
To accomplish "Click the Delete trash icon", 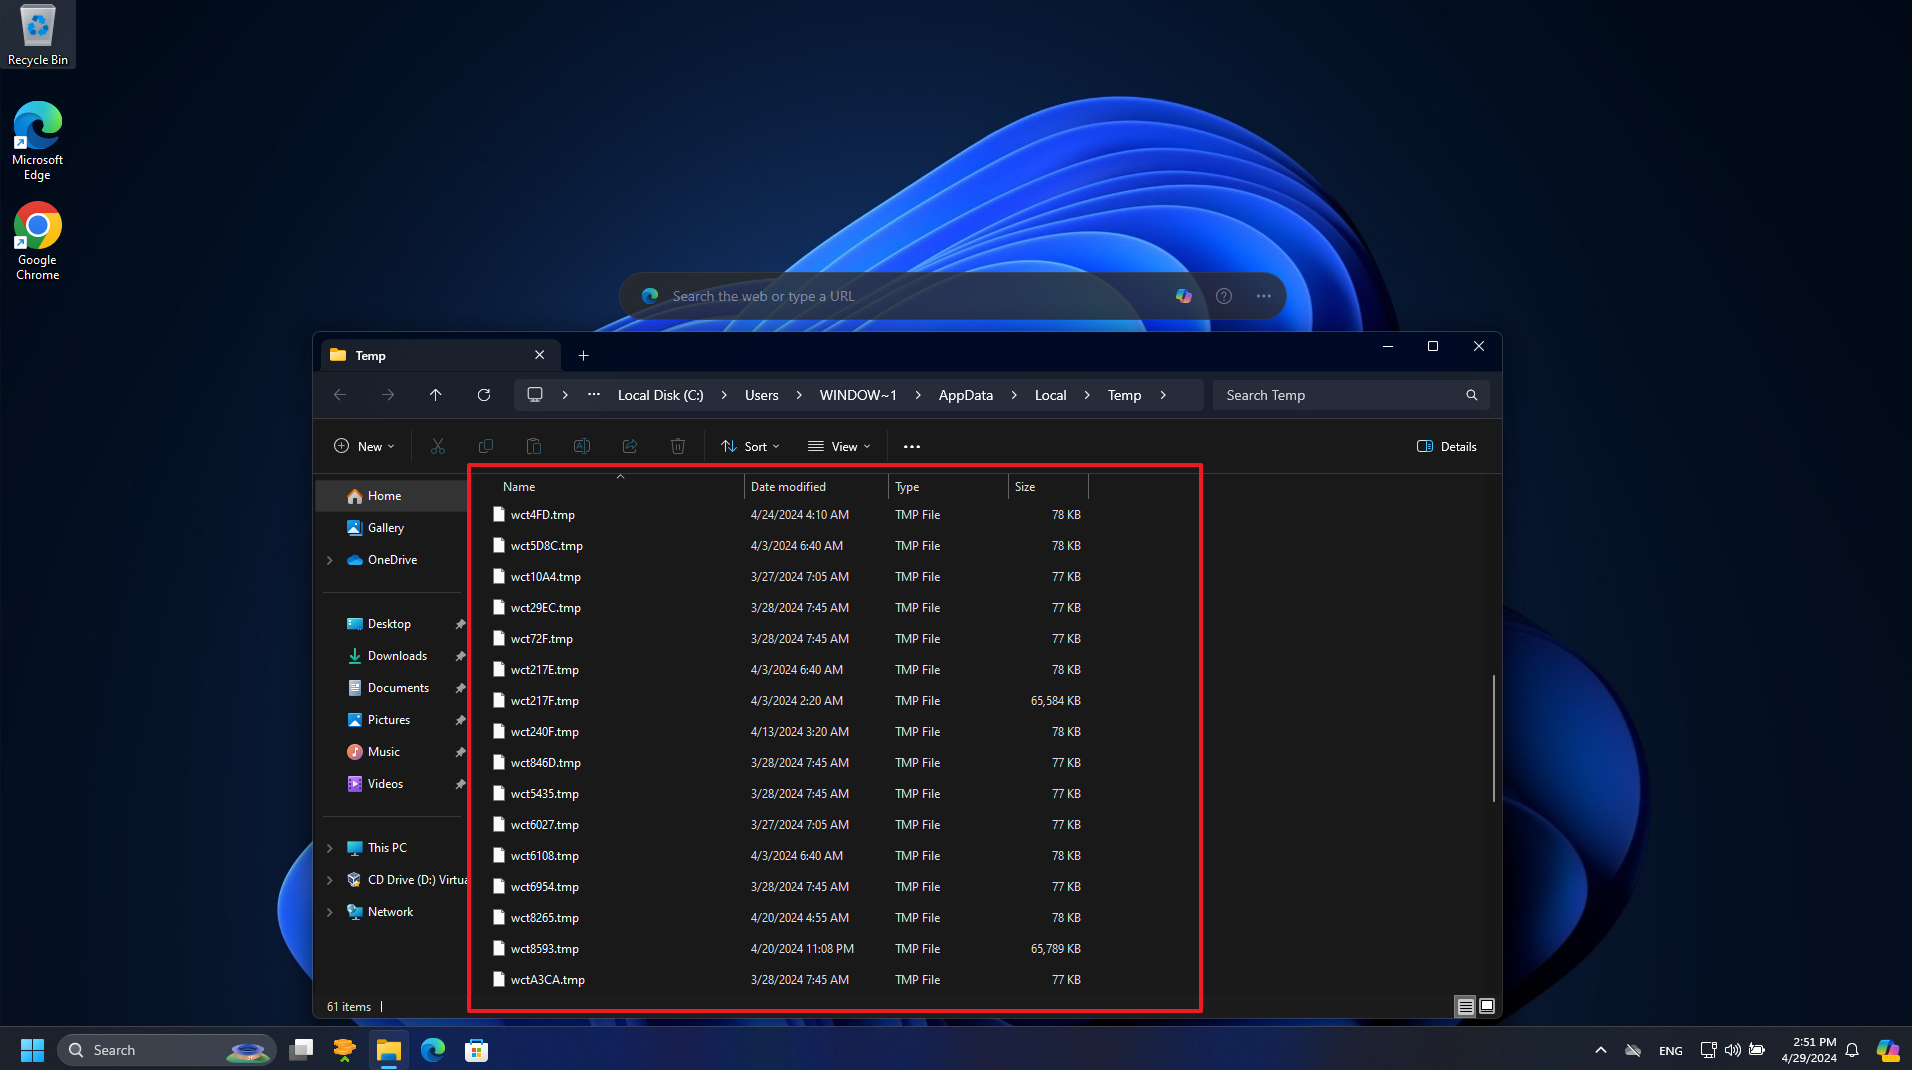I will click(x=678, y=446).
